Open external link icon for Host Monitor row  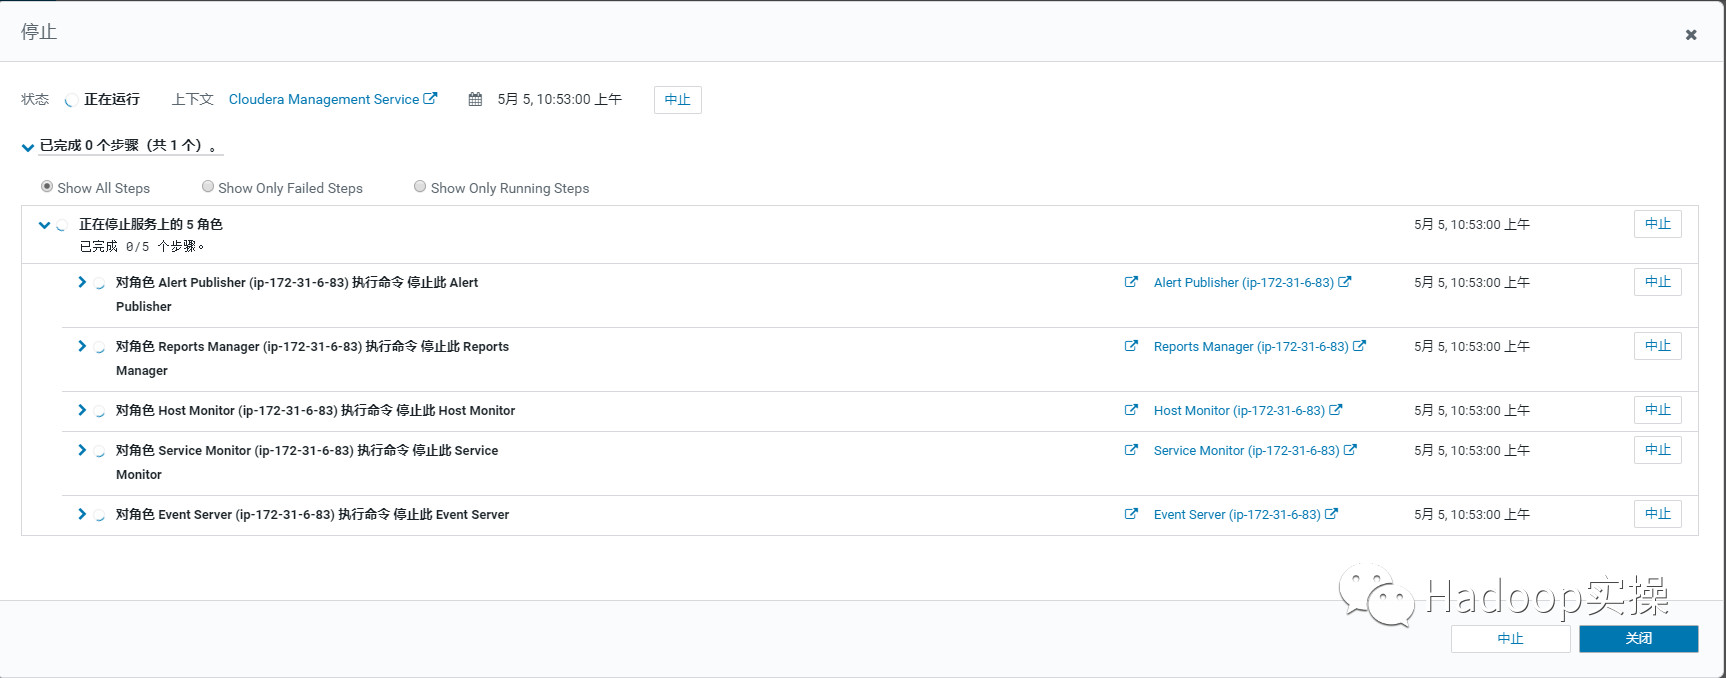(x=1131, y=410)
